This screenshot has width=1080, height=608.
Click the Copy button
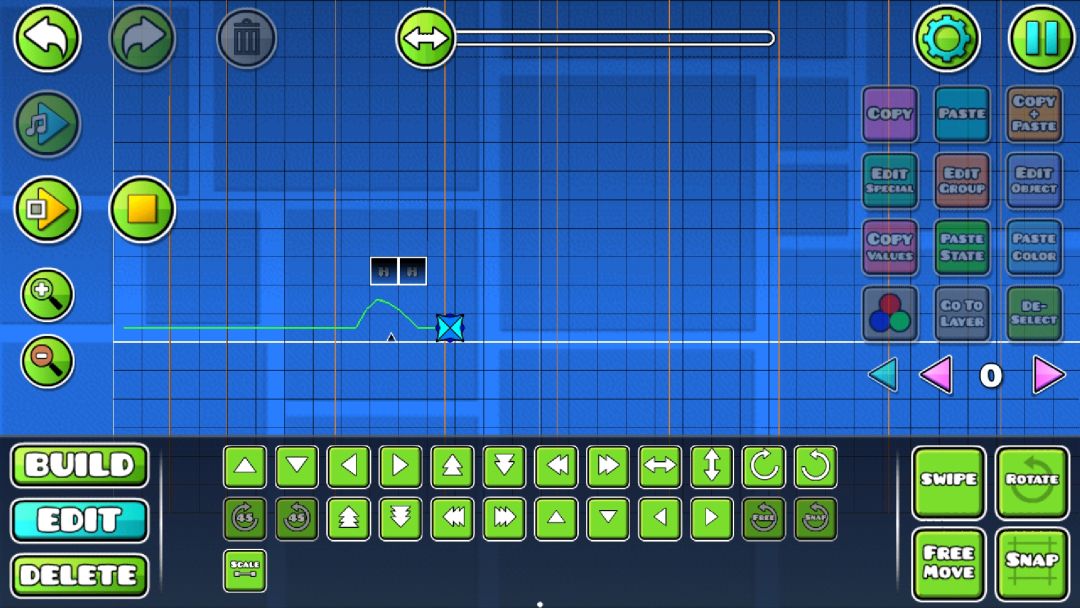tap(890, 114)
